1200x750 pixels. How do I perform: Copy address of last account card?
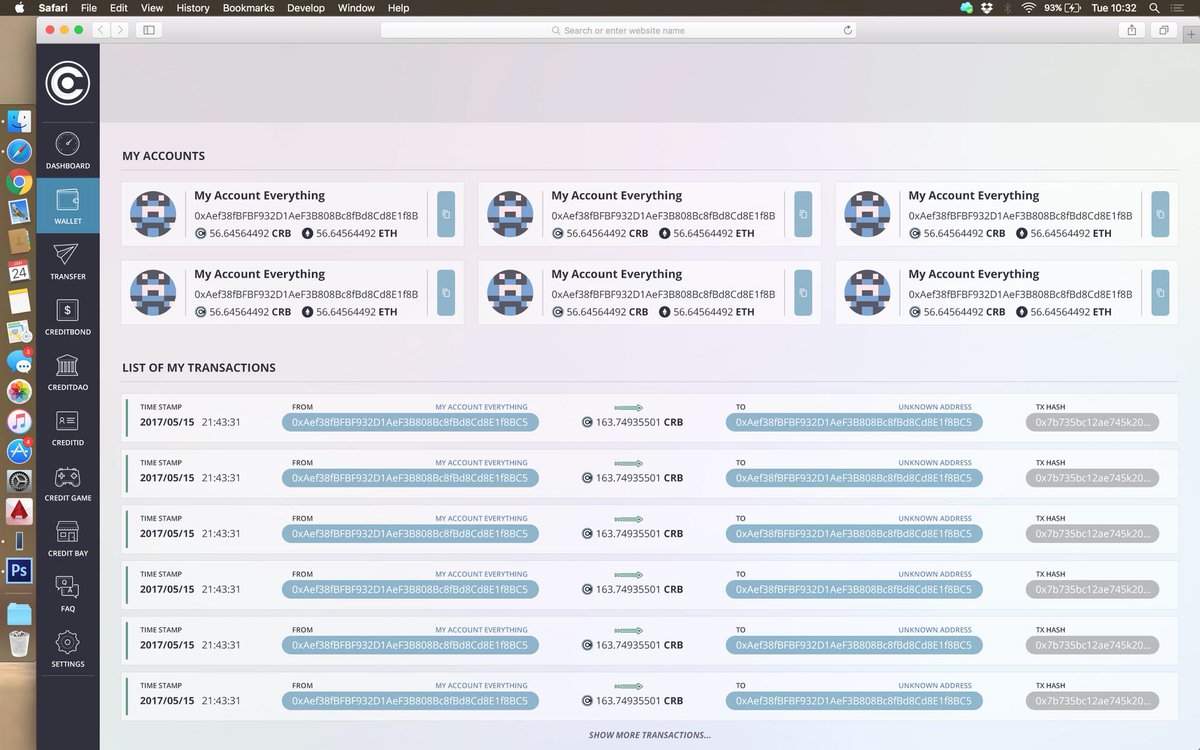1160,292
